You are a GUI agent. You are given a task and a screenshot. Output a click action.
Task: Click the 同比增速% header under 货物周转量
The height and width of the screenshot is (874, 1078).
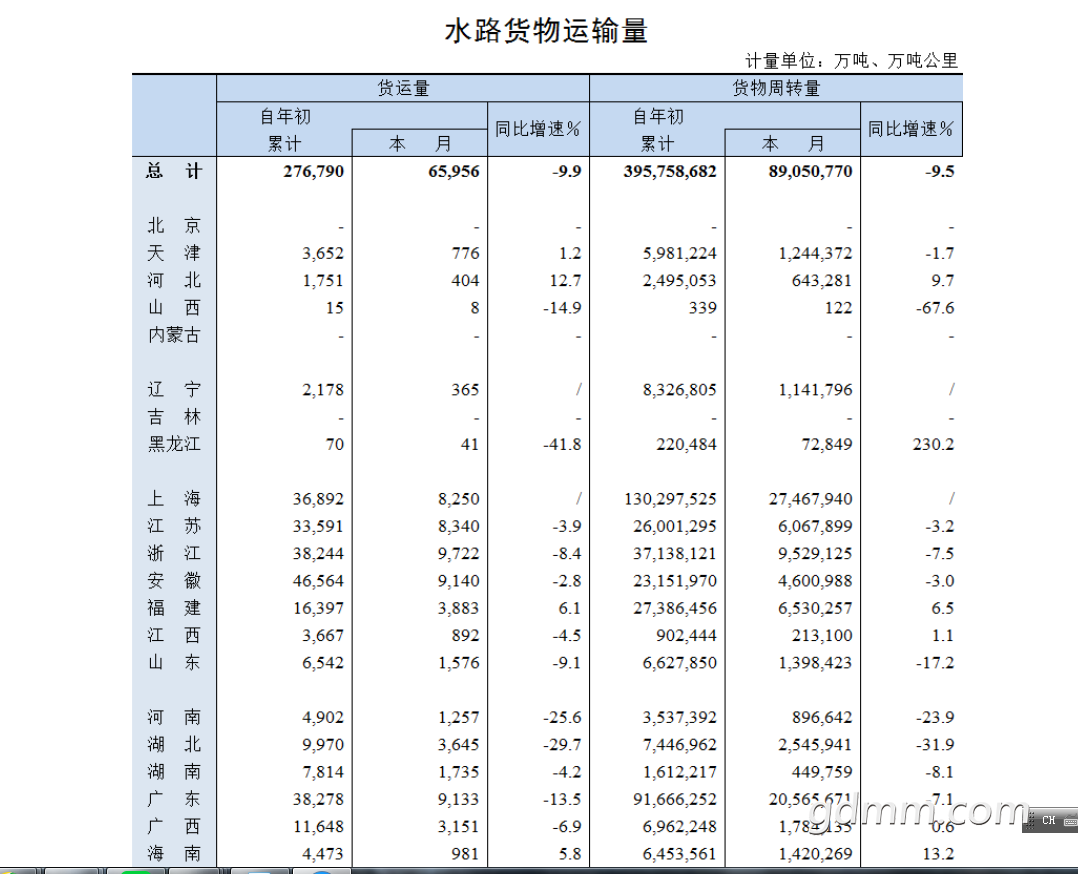[911, 129]
